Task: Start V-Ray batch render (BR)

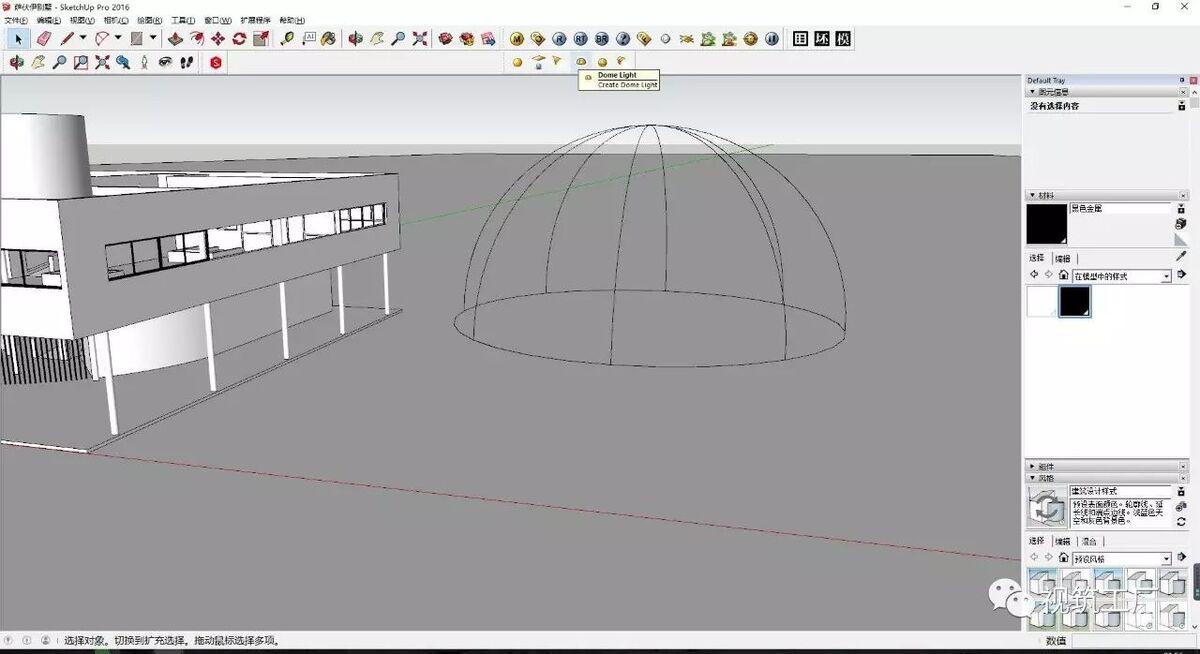Action: point(601,39)
